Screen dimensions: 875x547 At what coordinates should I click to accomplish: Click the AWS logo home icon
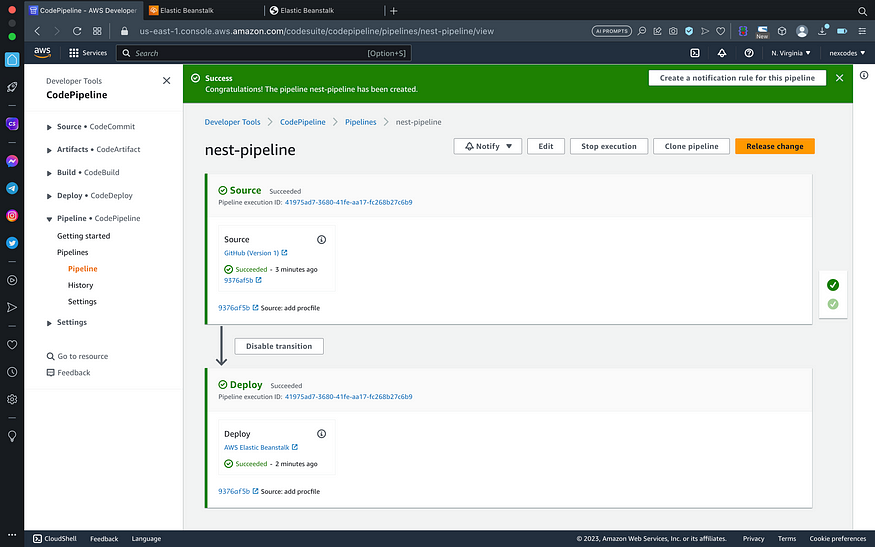pyautogui.click(x=42, y=52)
